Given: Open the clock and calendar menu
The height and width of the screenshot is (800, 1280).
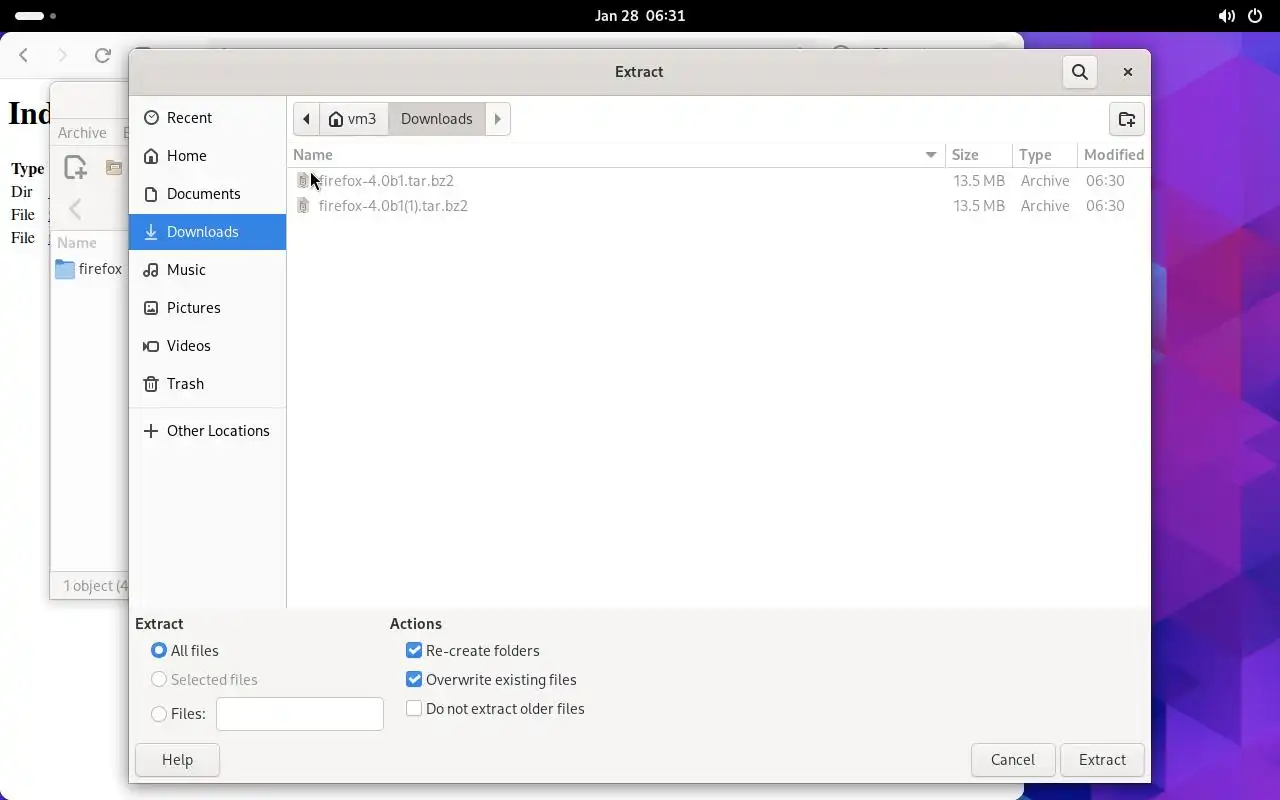Looking at the screenshot, I should pos(639,16).
